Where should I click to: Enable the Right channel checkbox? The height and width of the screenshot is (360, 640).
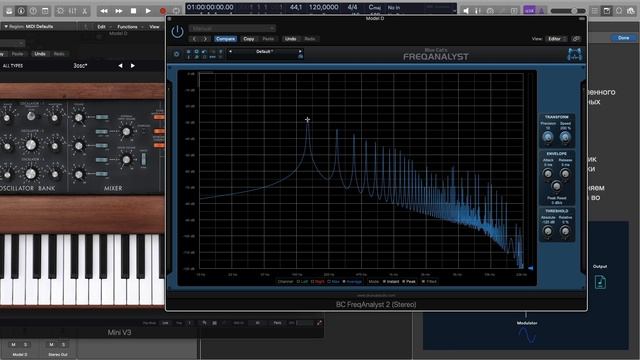click(313, 282)
